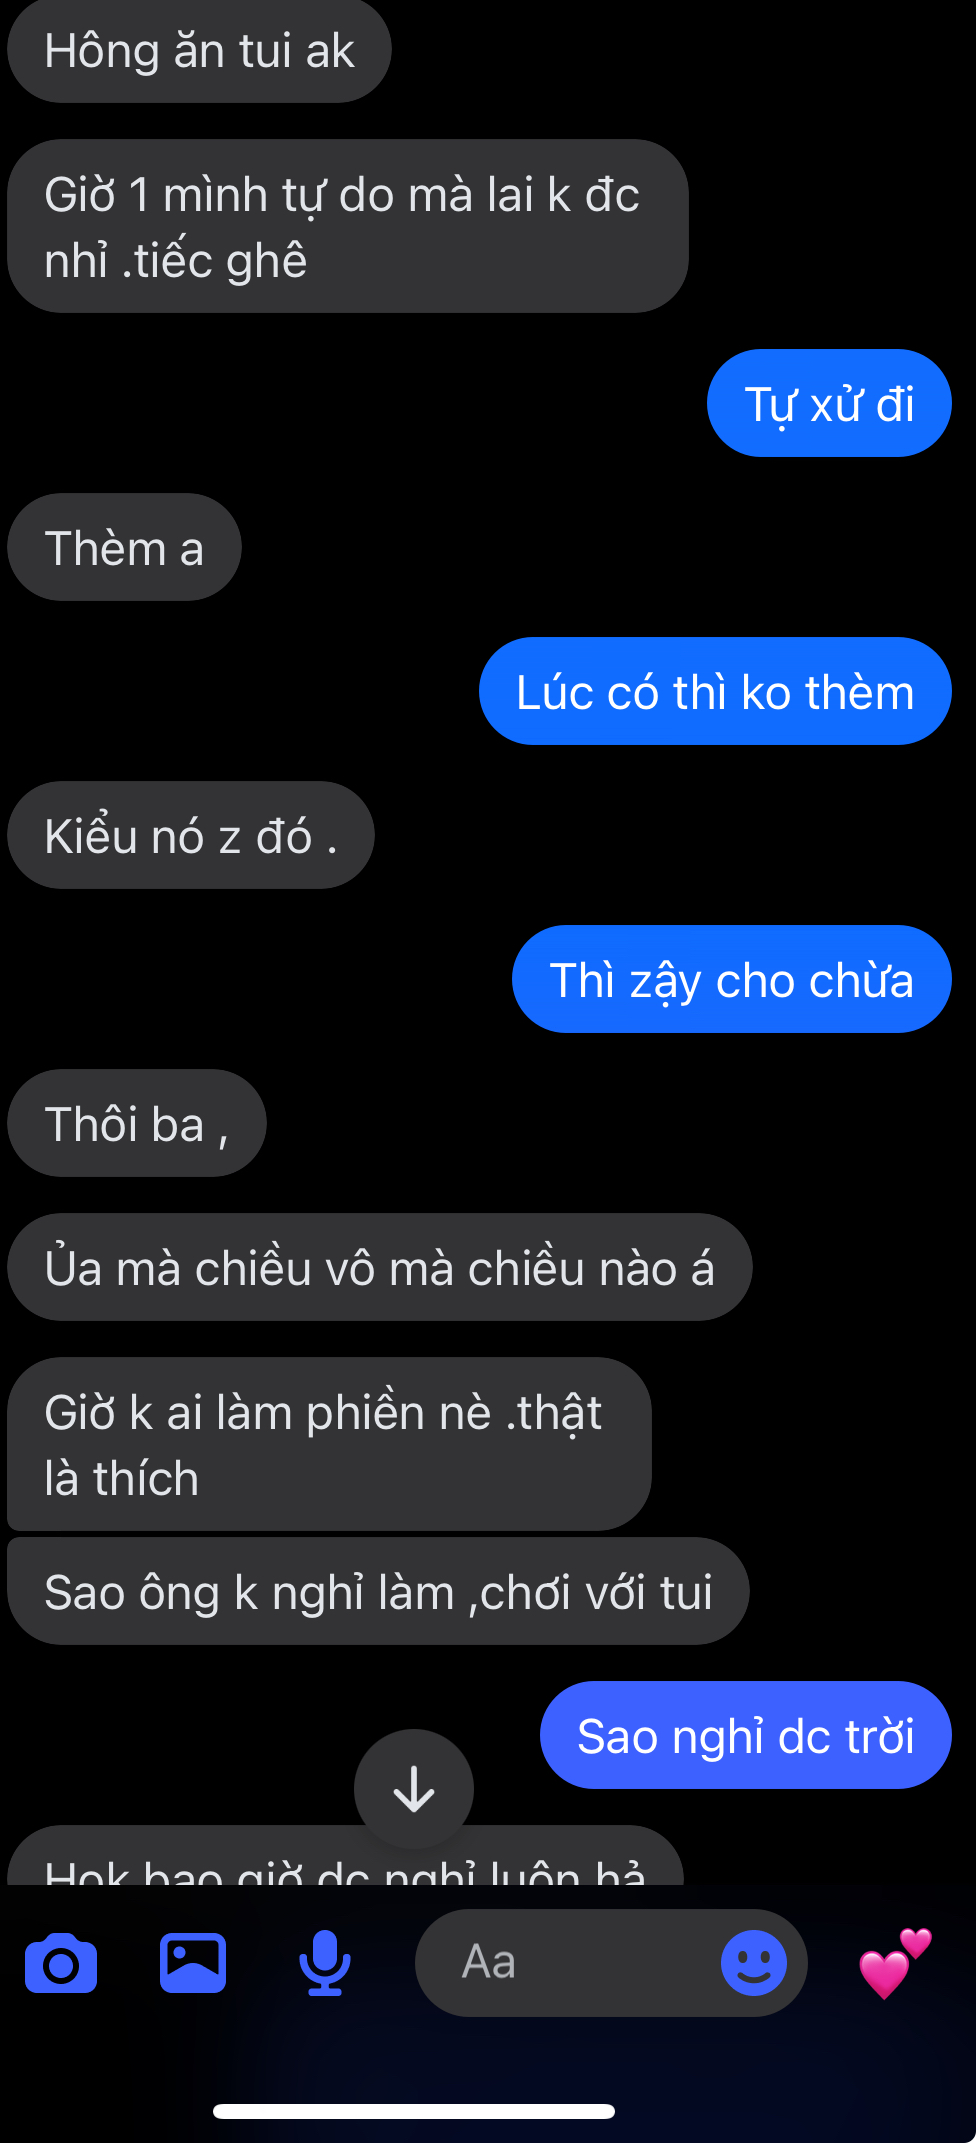
Task: Select "Ủa mà chiều vô mà chiều nào á"
Action: point(380,1267)
